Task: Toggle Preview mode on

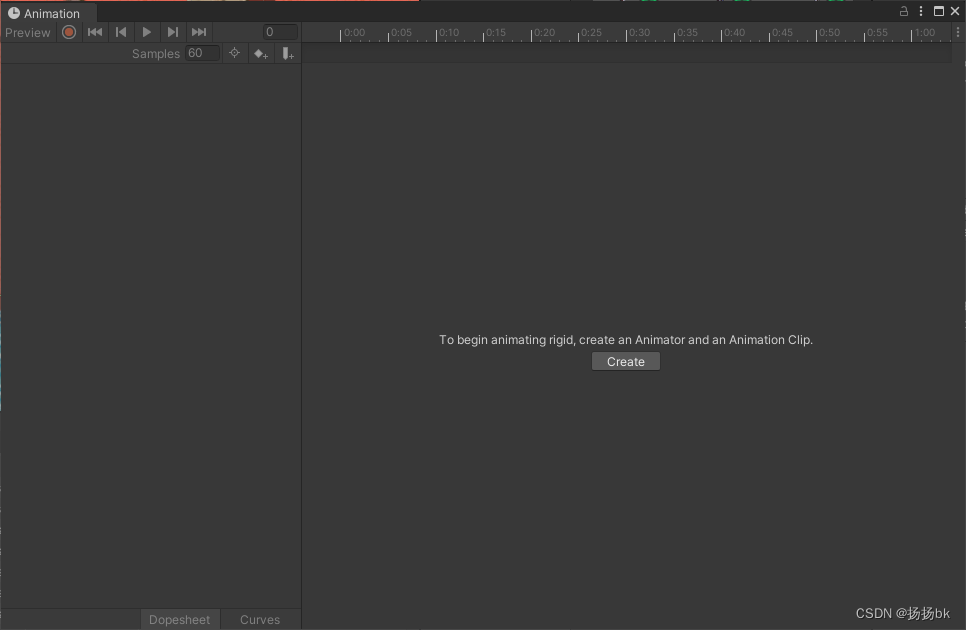Action: tap(27, 31)
